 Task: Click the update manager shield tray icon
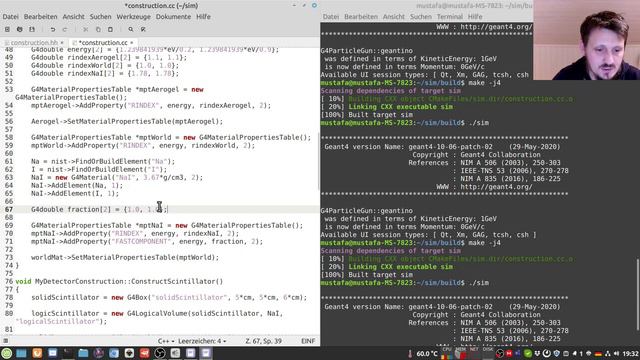pos(556,353)
